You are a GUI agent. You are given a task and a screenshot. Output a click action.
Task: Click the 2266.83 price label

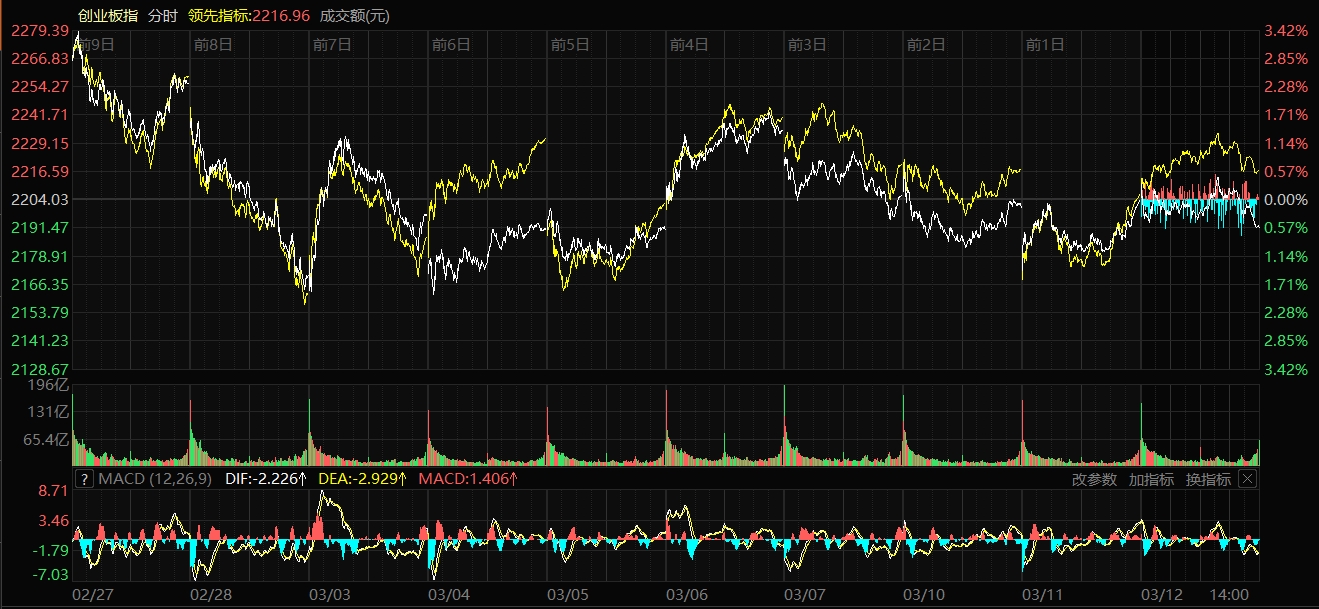40,59
